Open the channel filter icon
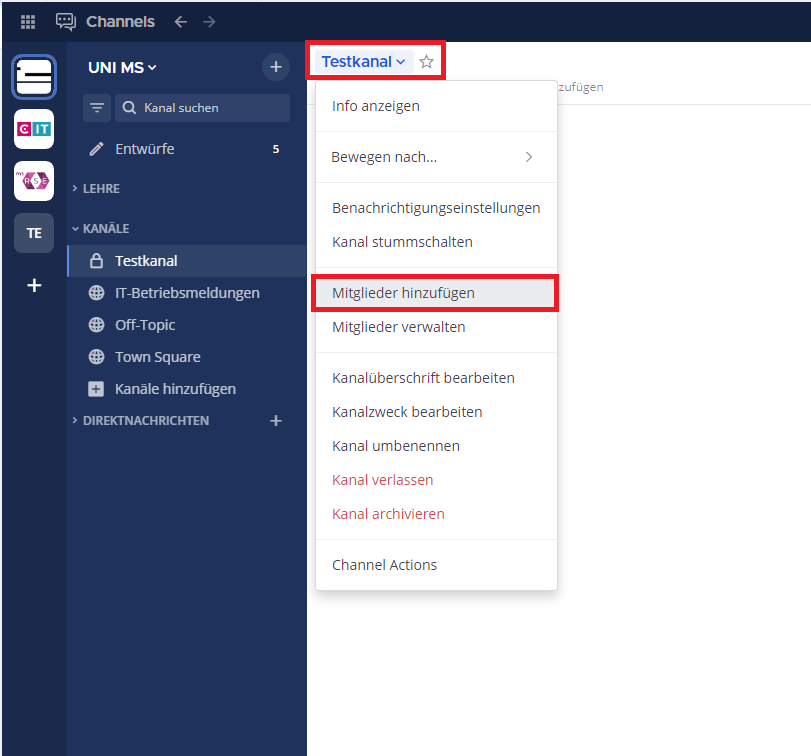 [x=97, y=108]
